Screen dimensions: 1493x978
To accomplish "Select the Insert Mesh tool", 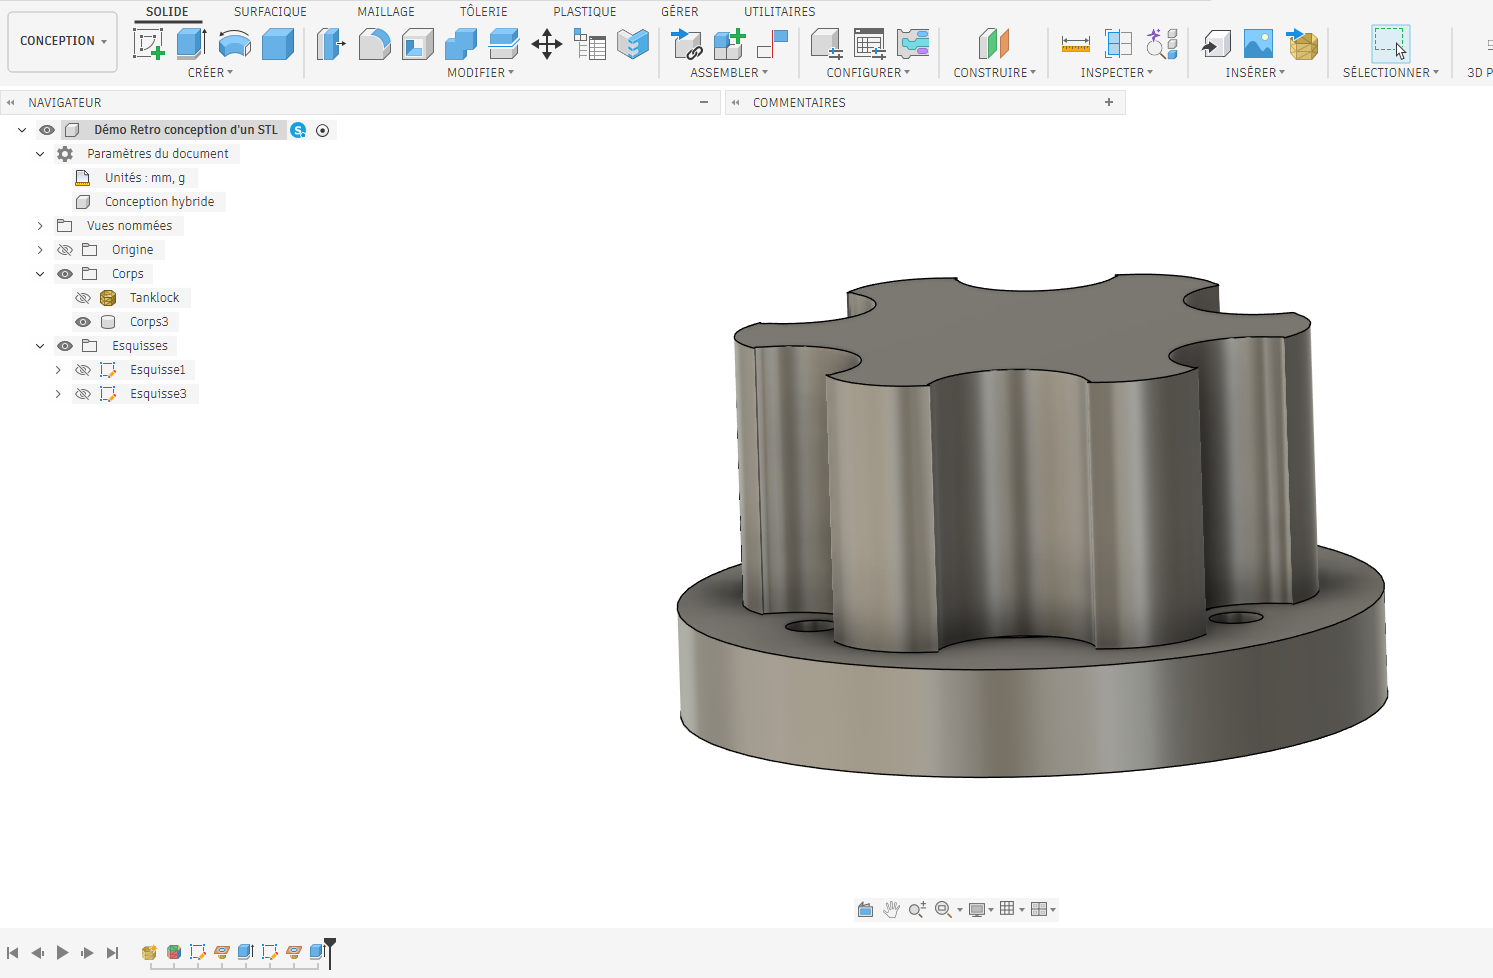I will tap(1302, 44).
